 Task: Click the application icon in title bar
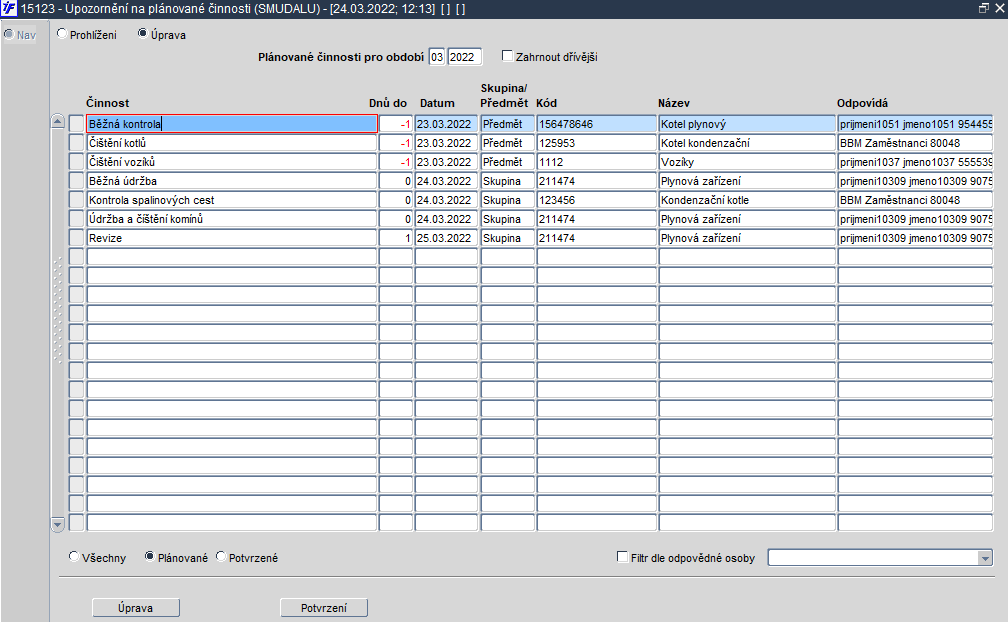[x=8, y=8]
